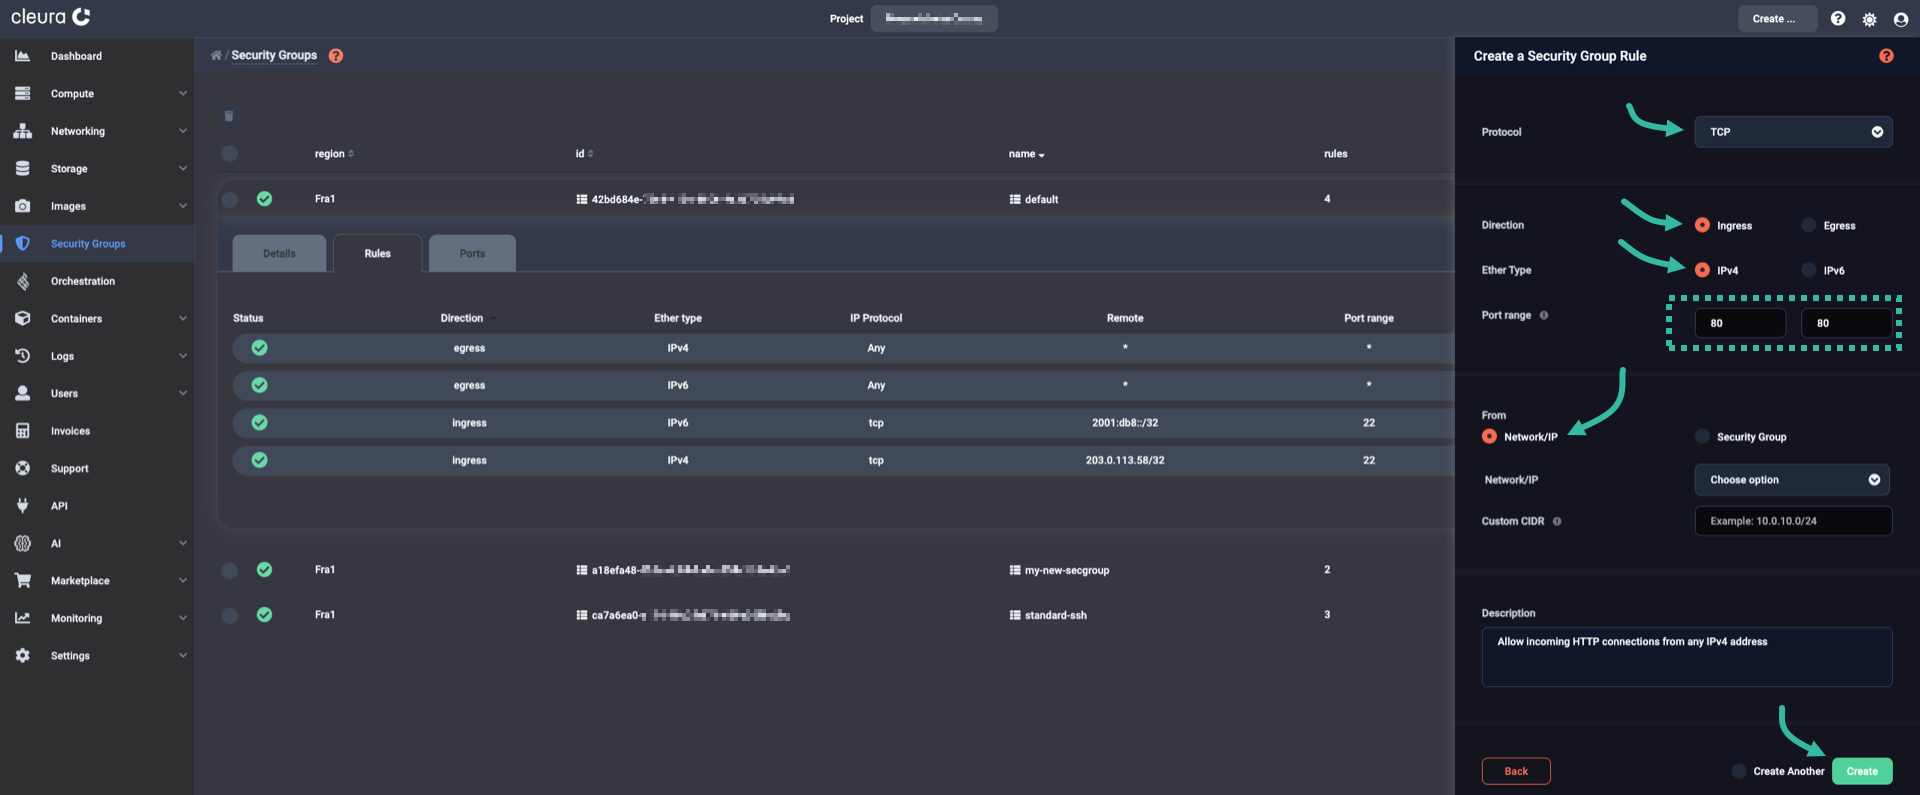Click the Custom CIDR info icon
This screenshot has width=1920, height=795.
(1557, 521)
